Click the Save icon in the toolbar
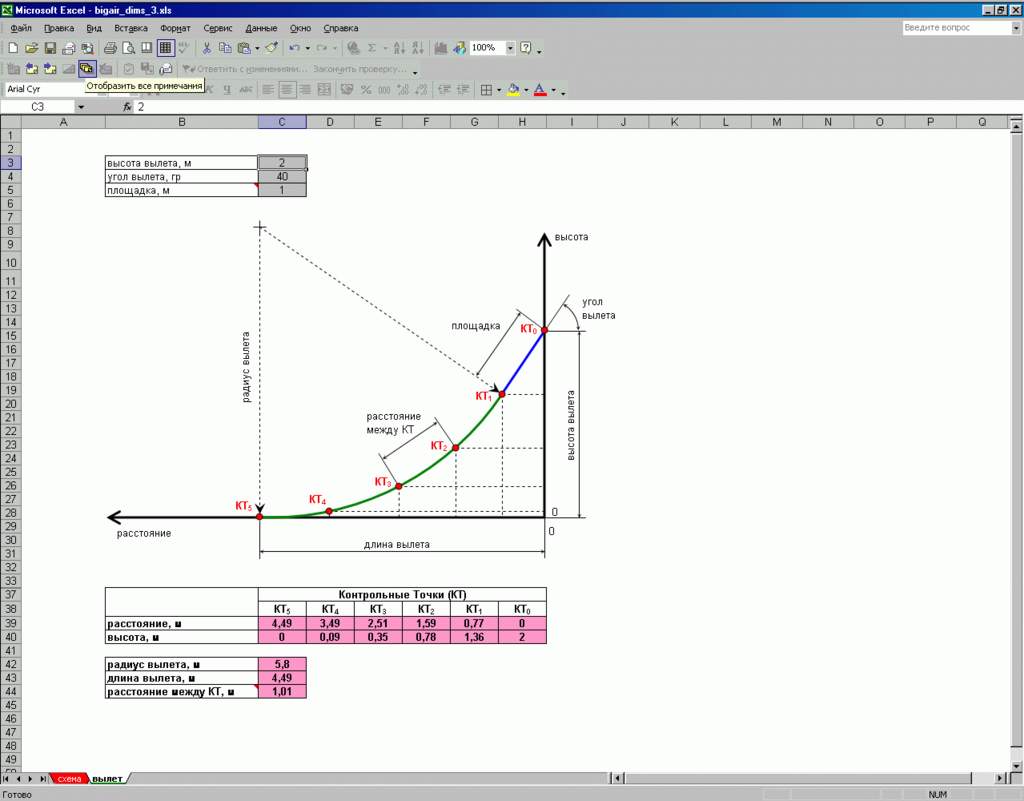Screen dimensions: 1024x801 (50, 48)
